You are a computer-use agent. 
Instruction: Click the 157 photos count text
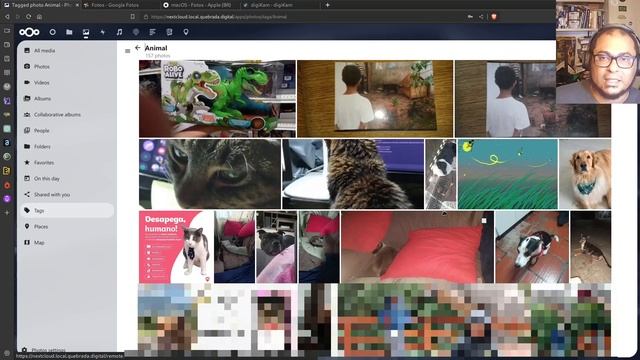click(x=158, y=56)
